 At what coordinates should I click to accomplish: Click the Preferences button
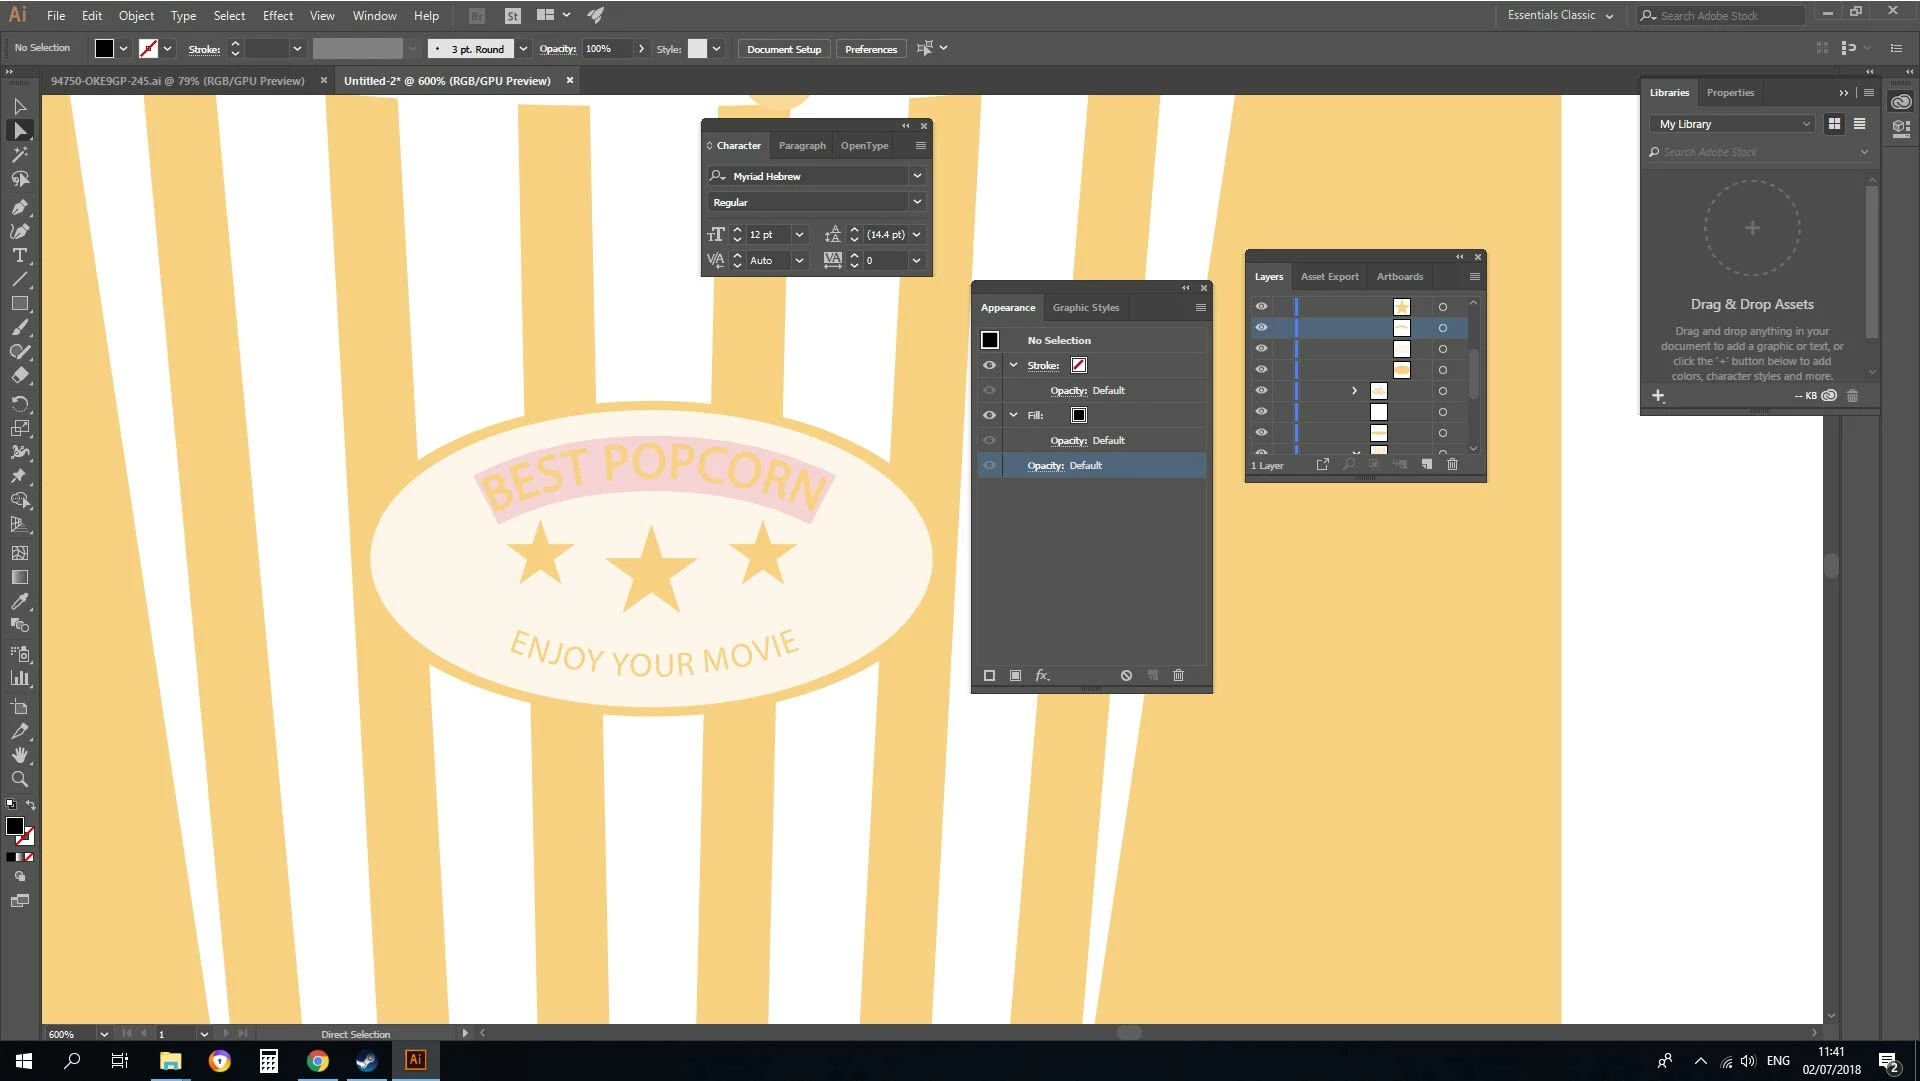[870, 49]
